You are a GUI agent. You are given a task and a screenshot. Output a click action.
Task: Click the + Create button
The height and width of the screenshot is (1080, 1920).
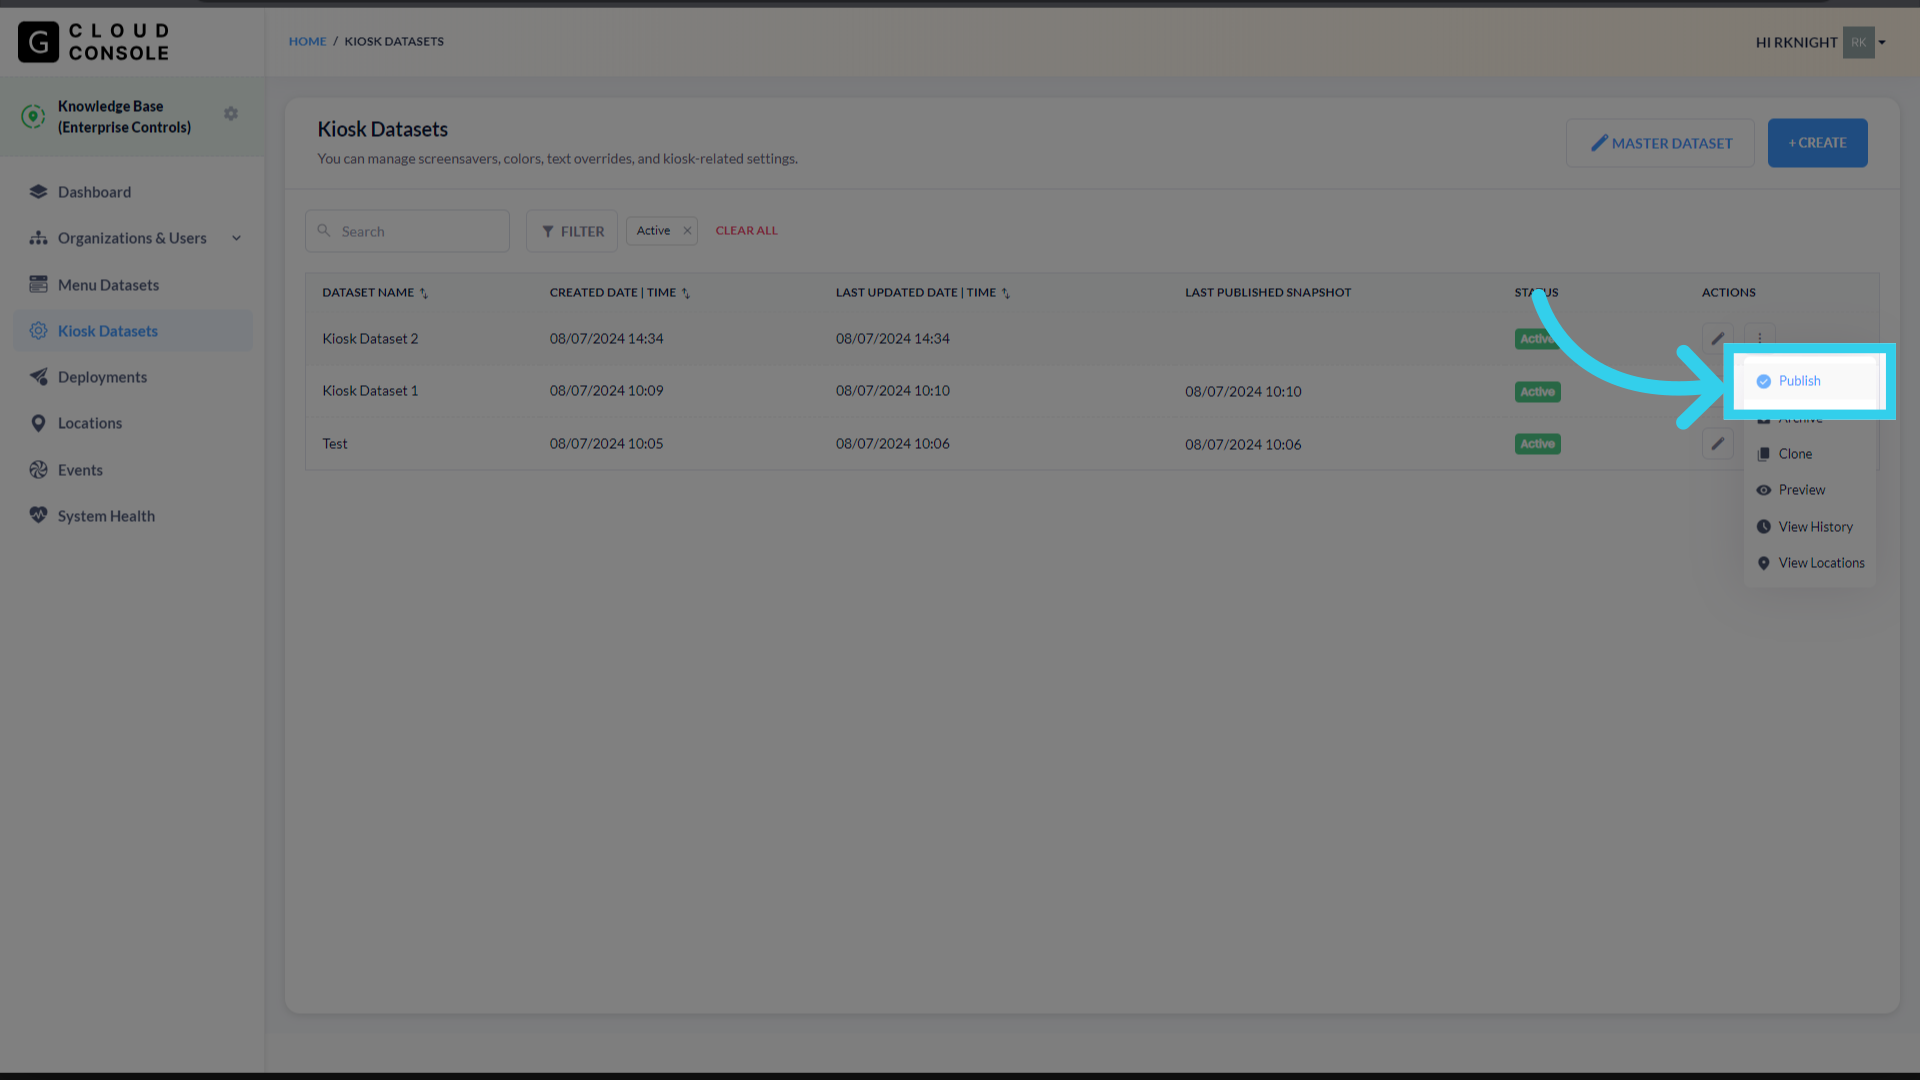[1817, 143]
